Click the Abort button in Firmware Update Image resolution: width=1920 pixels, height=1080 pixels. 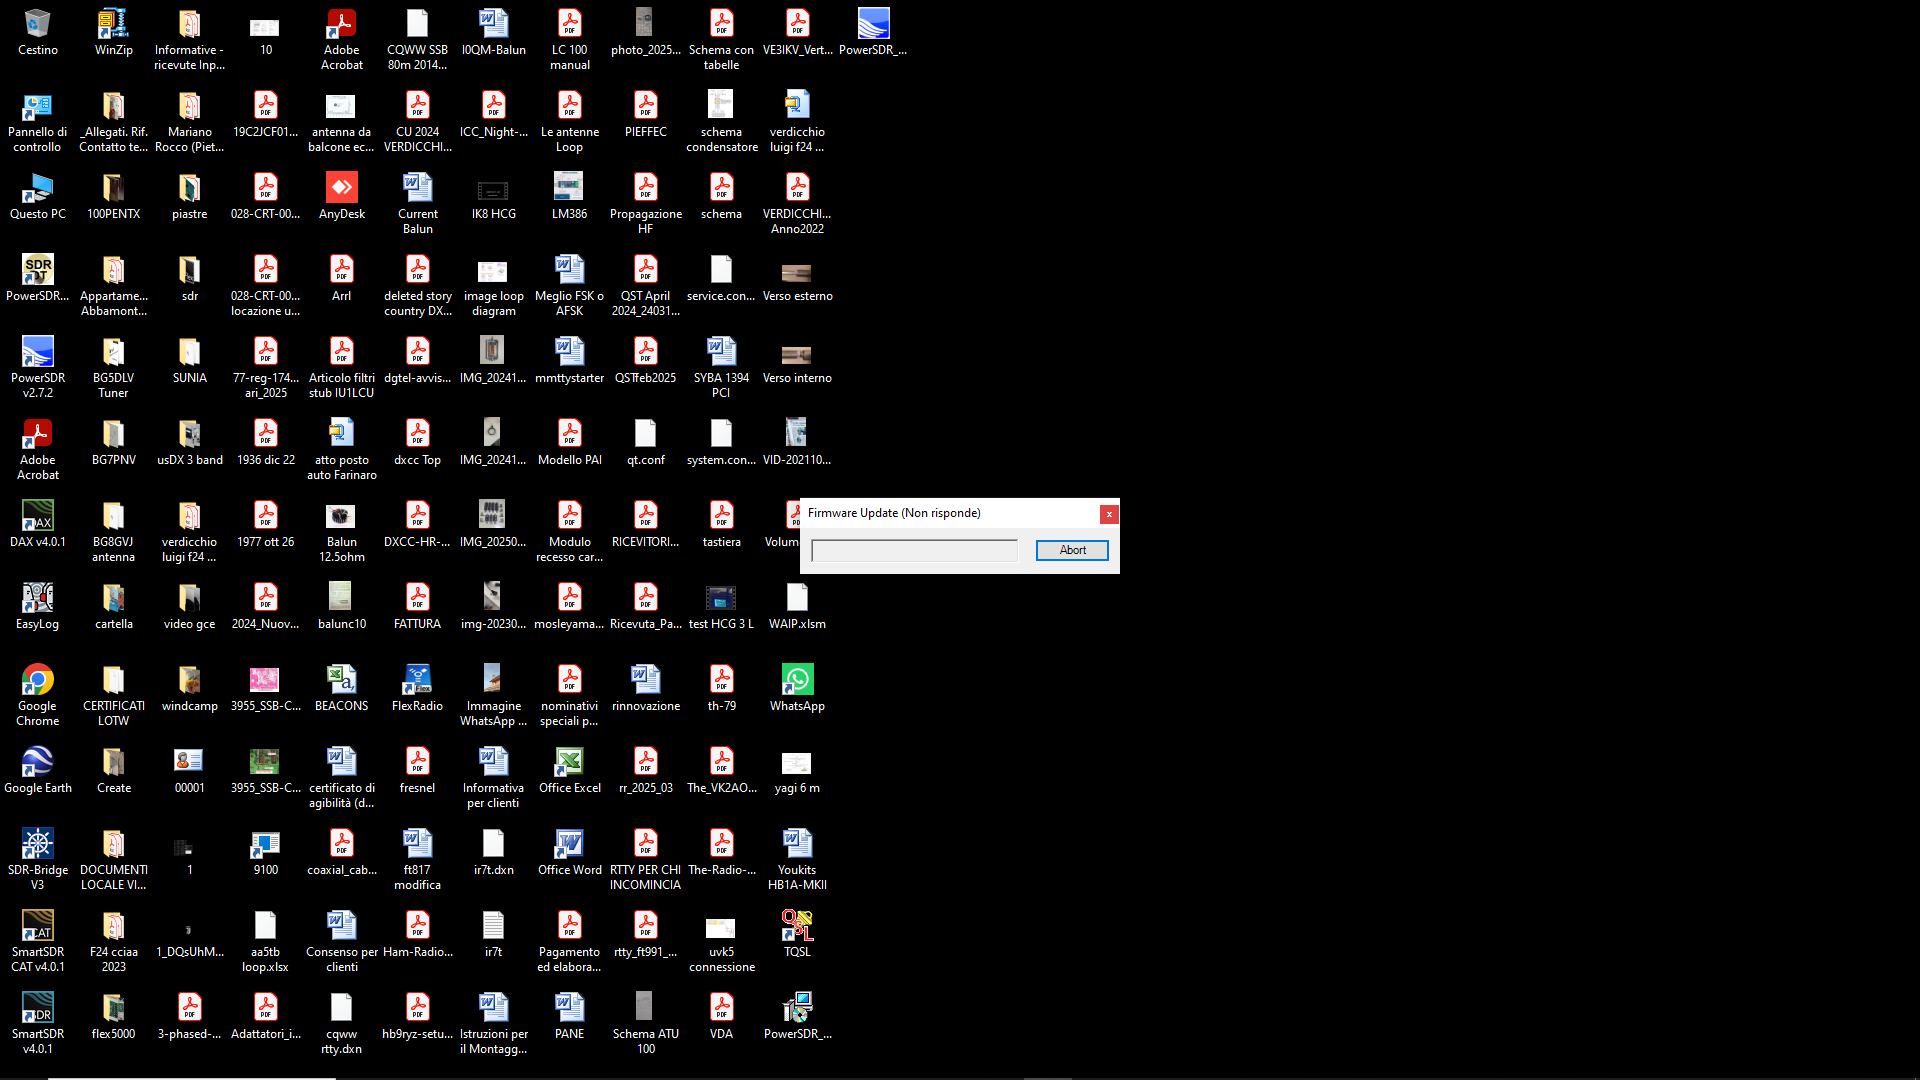pos(1072,550)
